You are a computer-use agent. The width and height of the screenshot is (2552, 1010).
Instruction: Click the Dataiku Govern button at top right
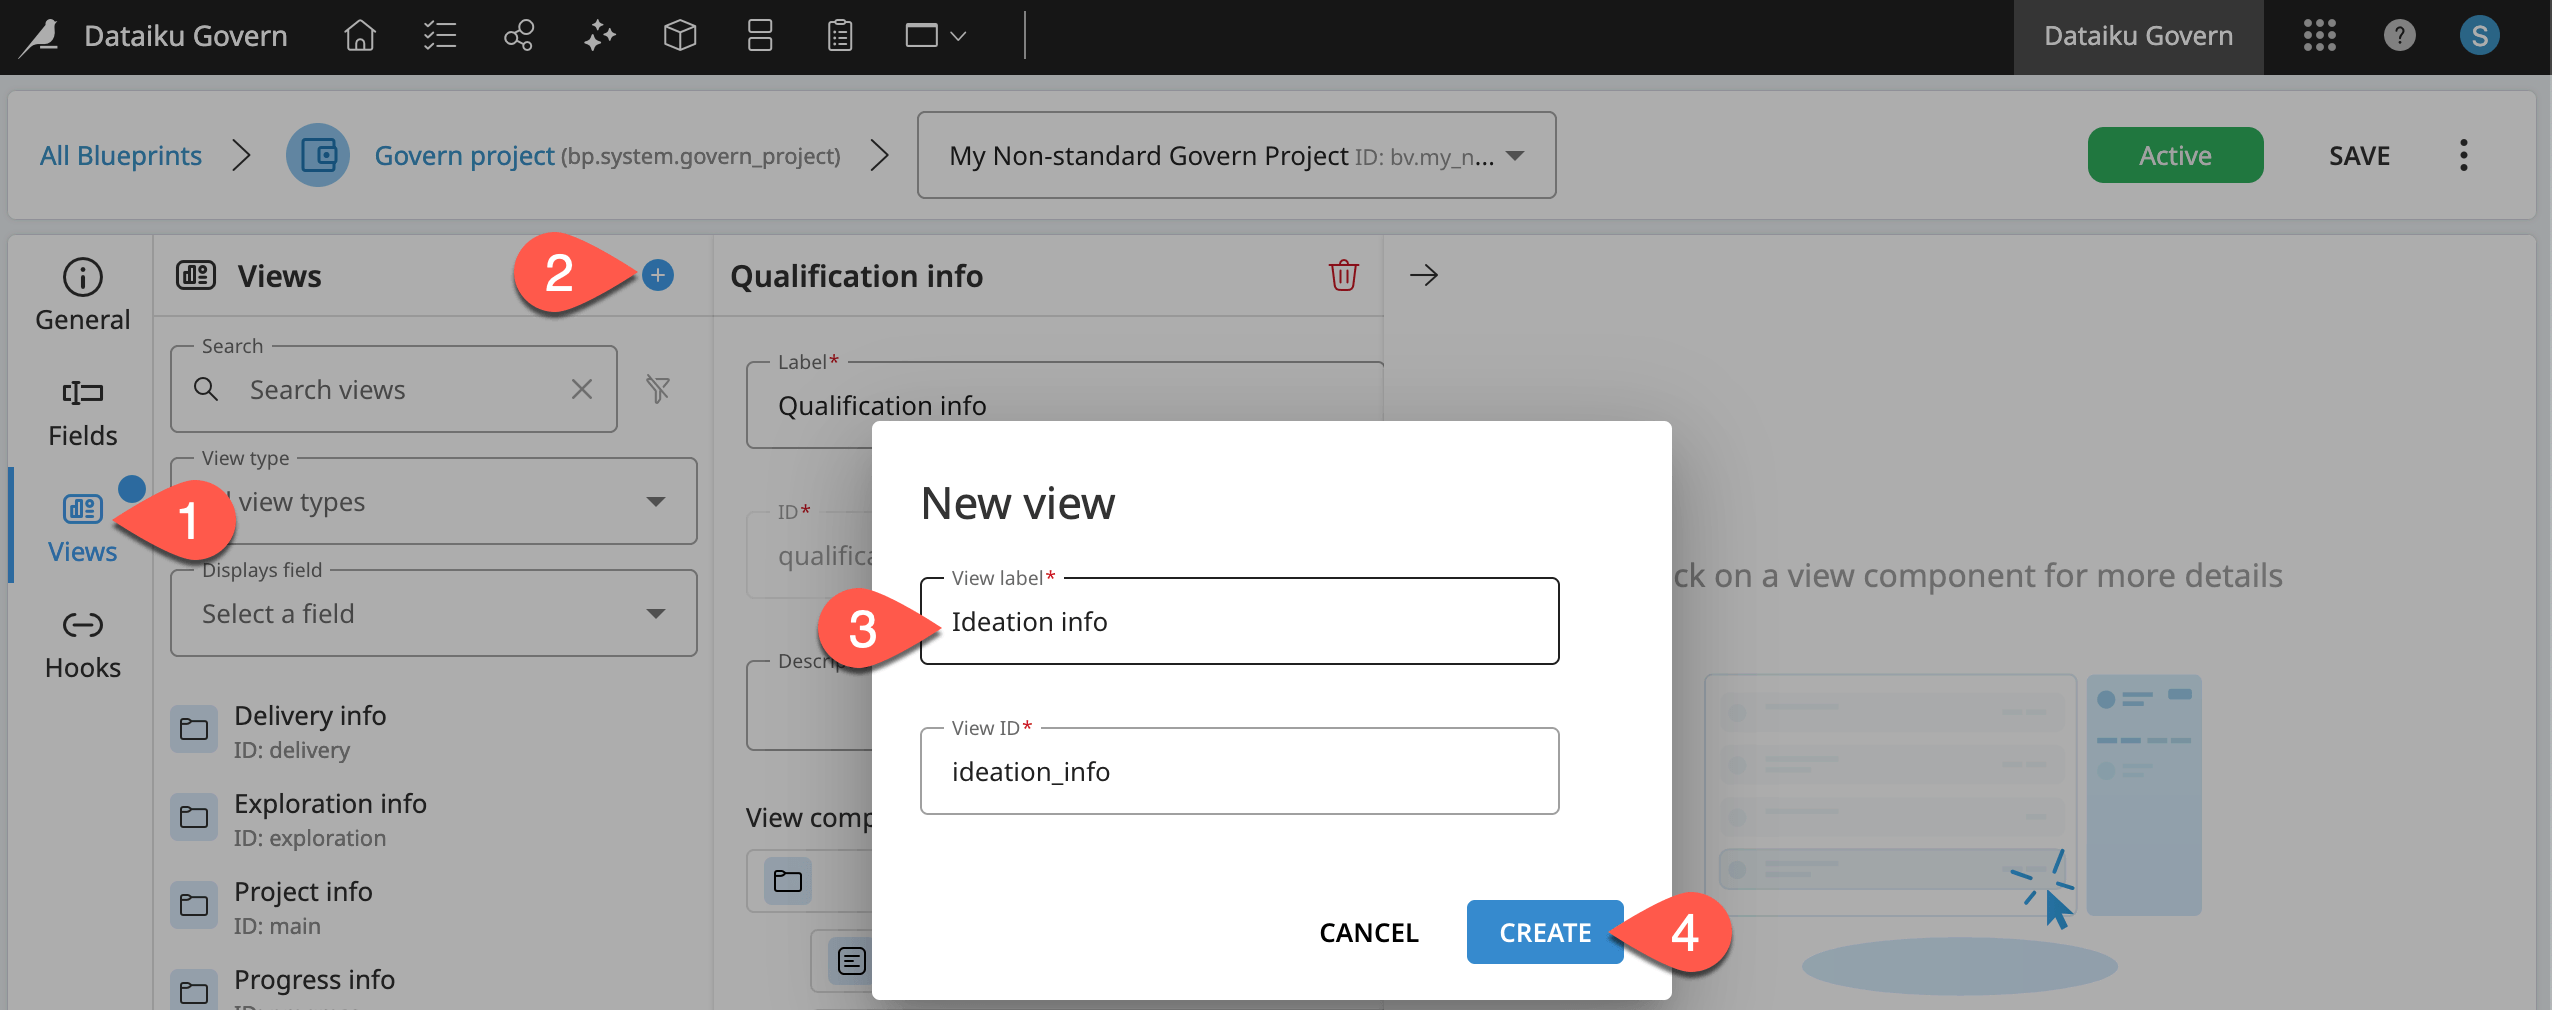(2138, 36)
